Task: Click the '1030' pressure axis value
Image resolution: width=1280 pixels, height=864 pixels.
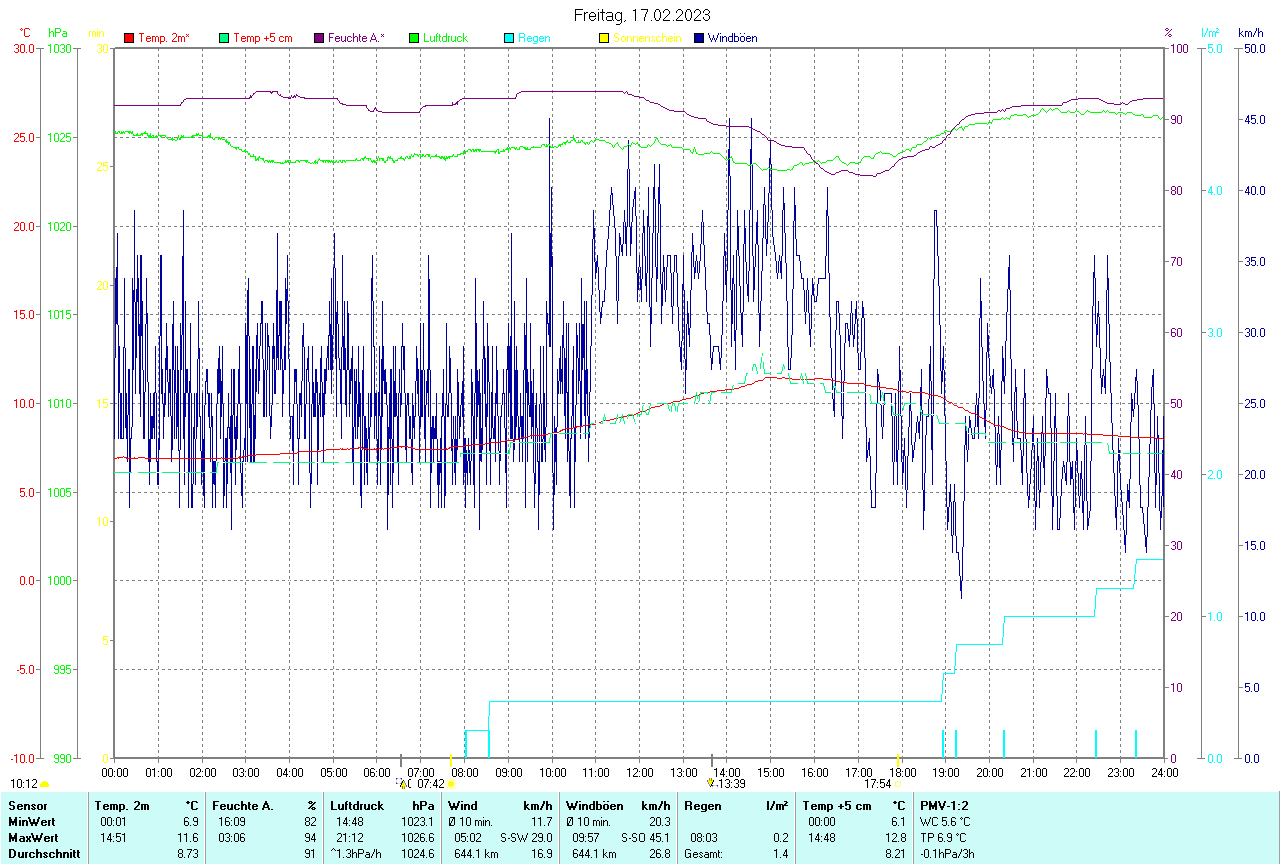Action: pyautogui.click(x=59, y=48)
